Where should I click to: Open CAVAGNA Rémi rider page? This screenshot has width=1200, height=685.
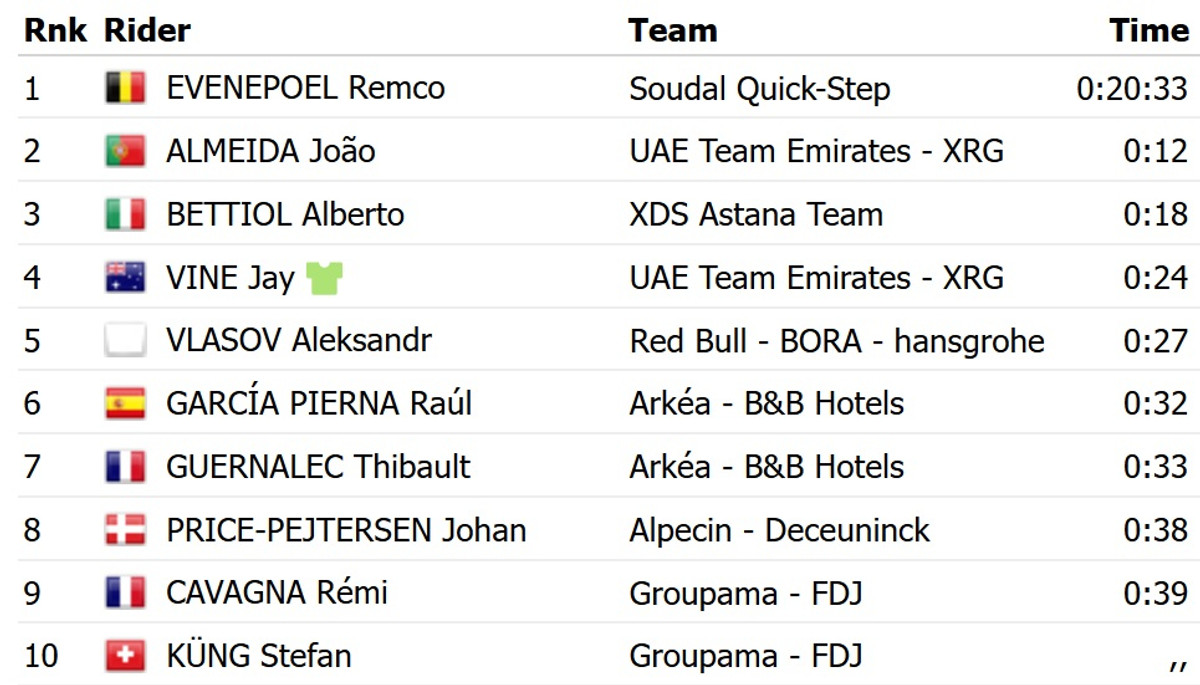tap(277, 593)
